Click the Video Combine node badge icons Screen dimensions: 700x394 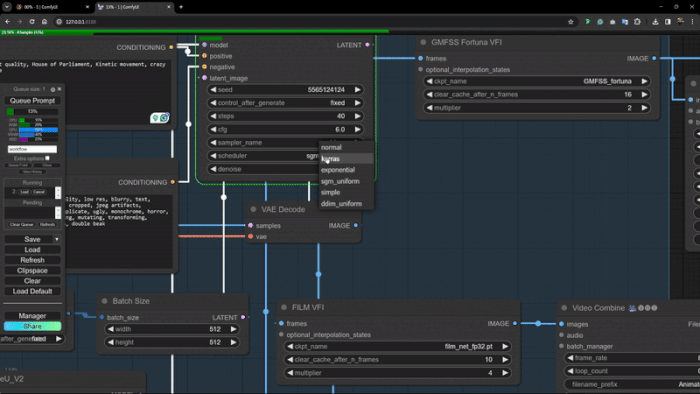click(642, 308)
